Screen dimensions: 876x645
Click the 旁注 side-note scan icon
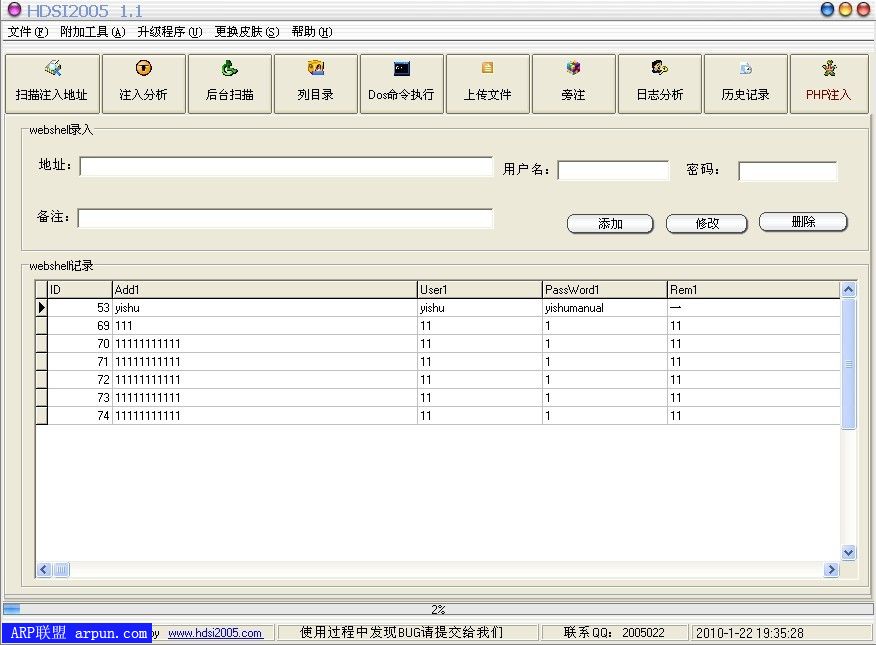pos(574,83)
